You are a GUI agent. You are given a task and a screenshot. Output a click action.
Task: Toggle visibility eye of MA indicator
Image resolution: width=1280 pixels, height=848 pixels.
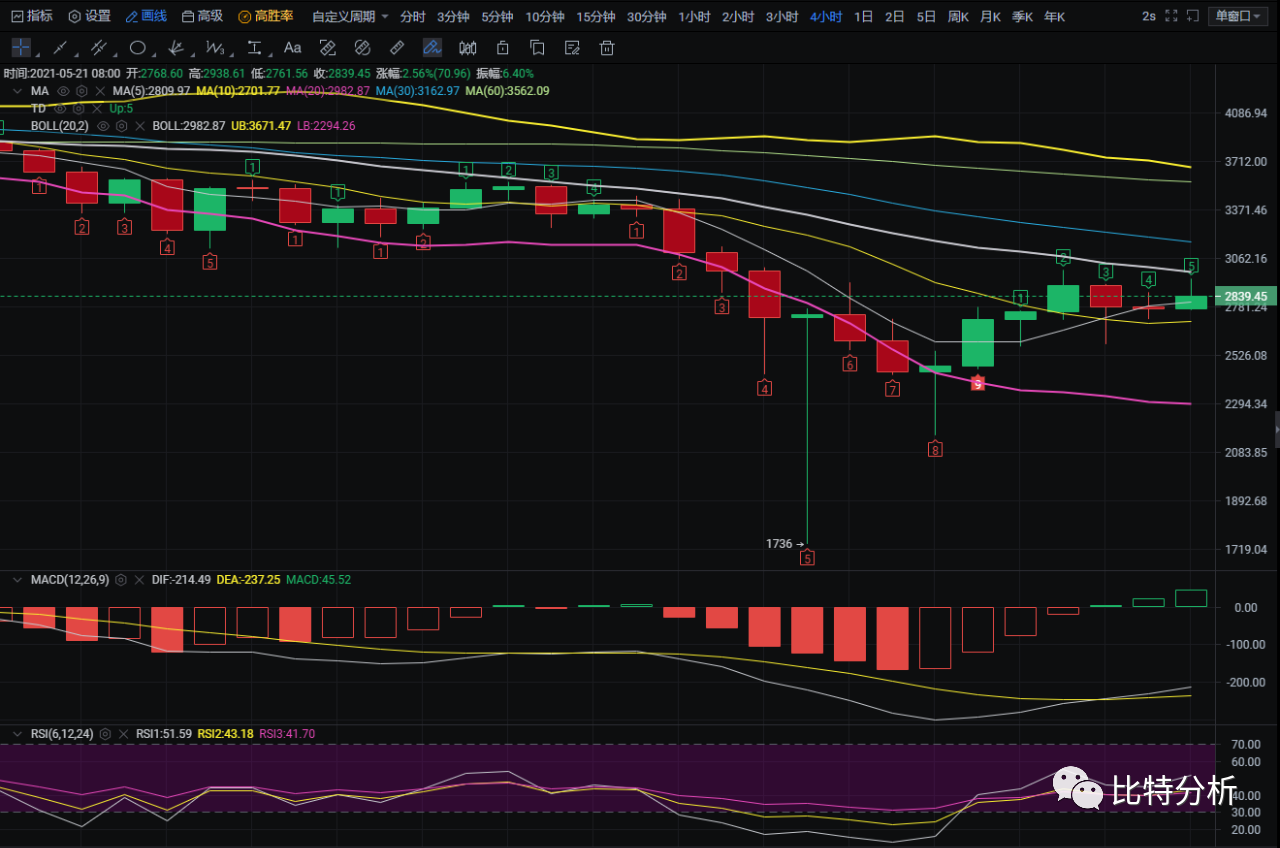(63, 91)
